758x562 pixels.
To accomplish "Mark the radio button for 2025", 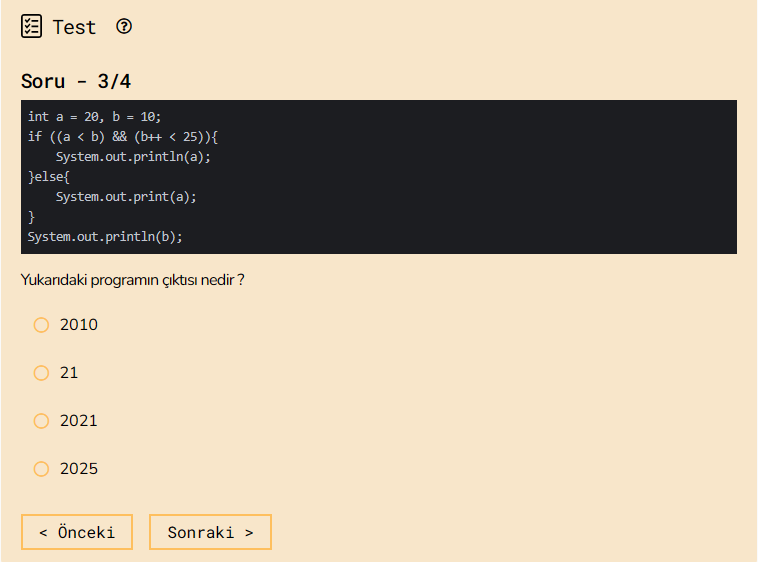I will click(x=41, y=469).
